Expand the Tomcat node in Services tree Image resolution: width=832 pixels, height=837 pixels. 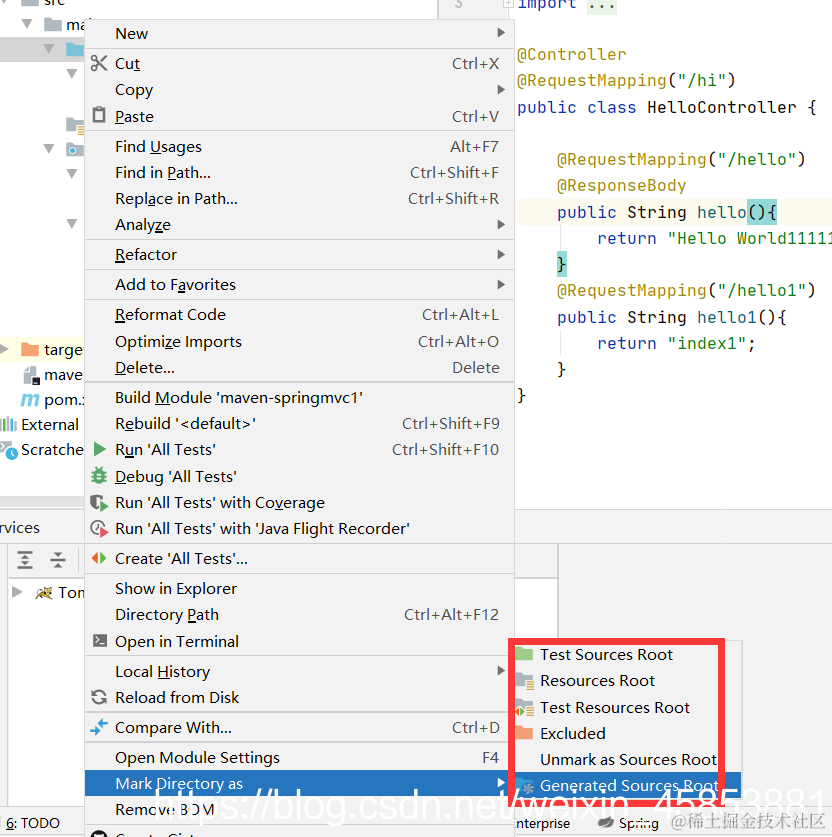(x=17, y=592)
